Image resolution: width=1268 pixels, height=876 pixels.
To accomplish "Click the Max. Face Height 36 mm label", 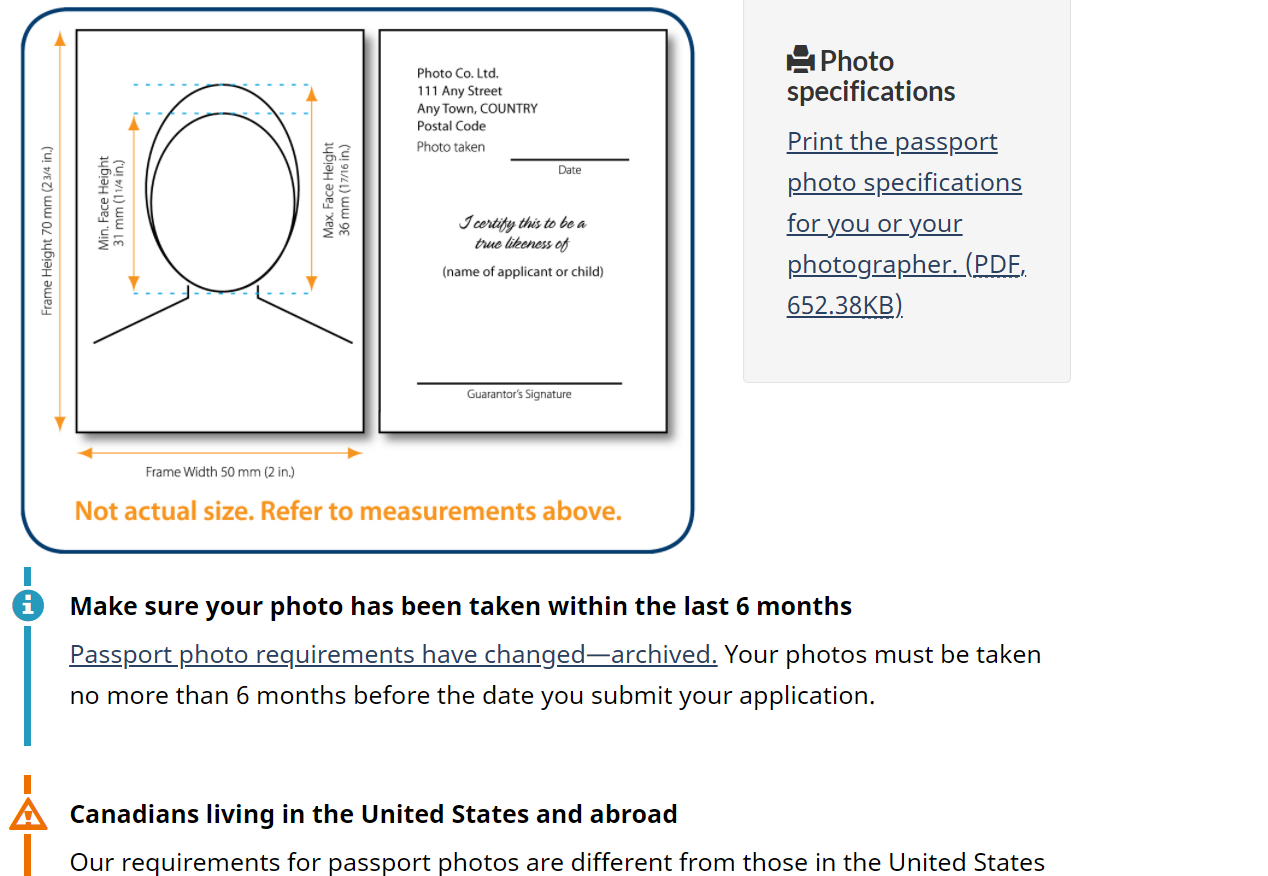I will coord(336,190).
